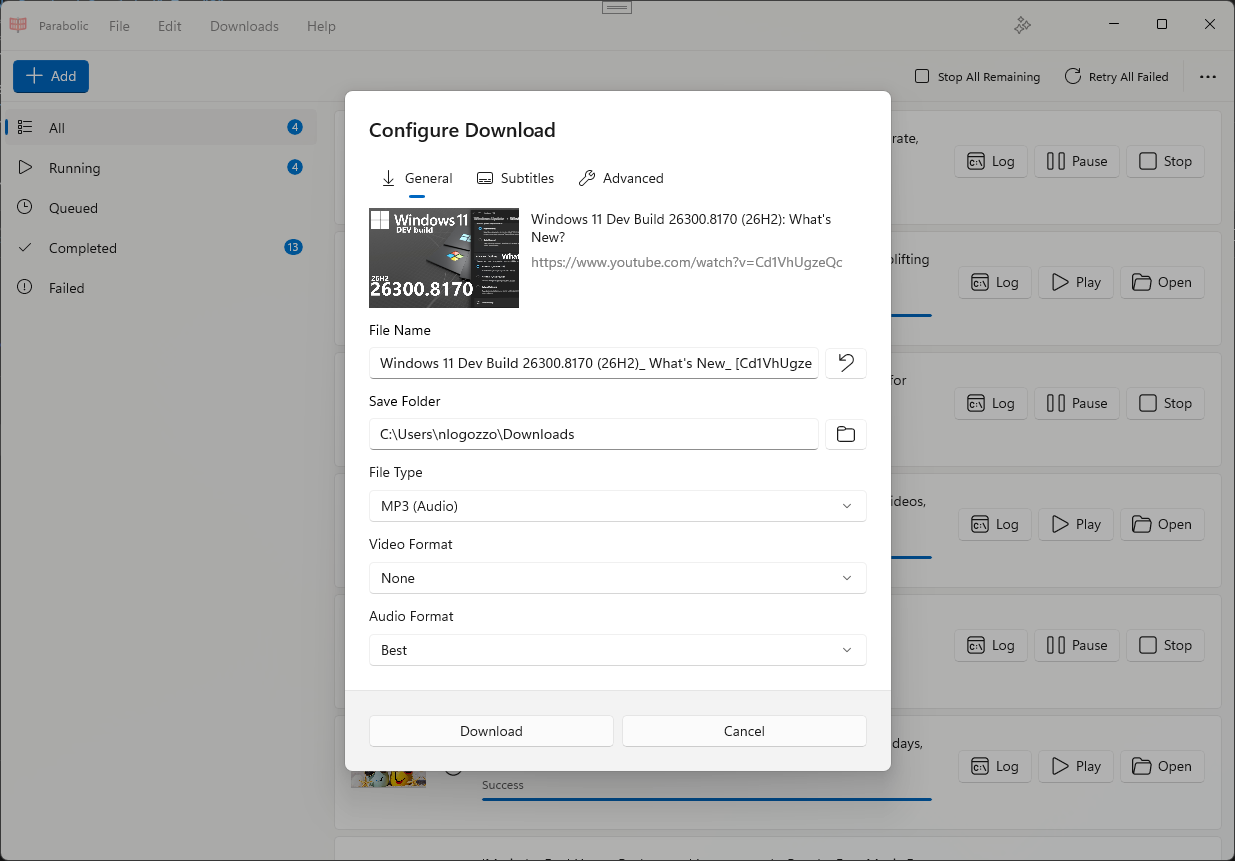Play the file in the row ending 'plifting'
Screen dimensions: 1235x861
1076,282
